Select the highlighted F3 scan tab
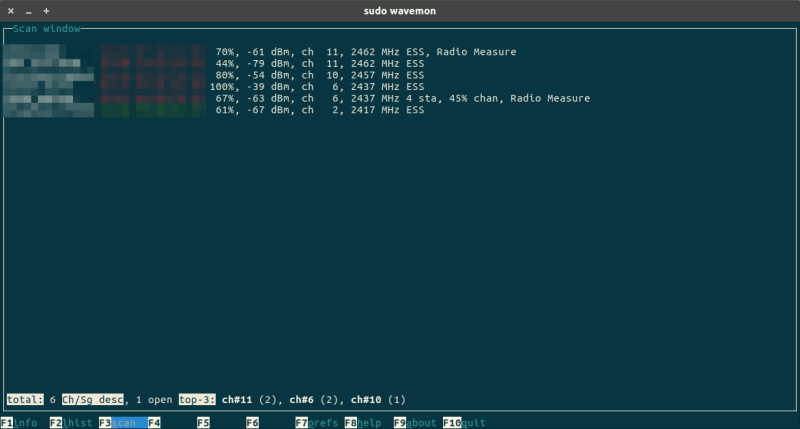The width and height of the screenshot is (800, 429). (x=121, y=423)
